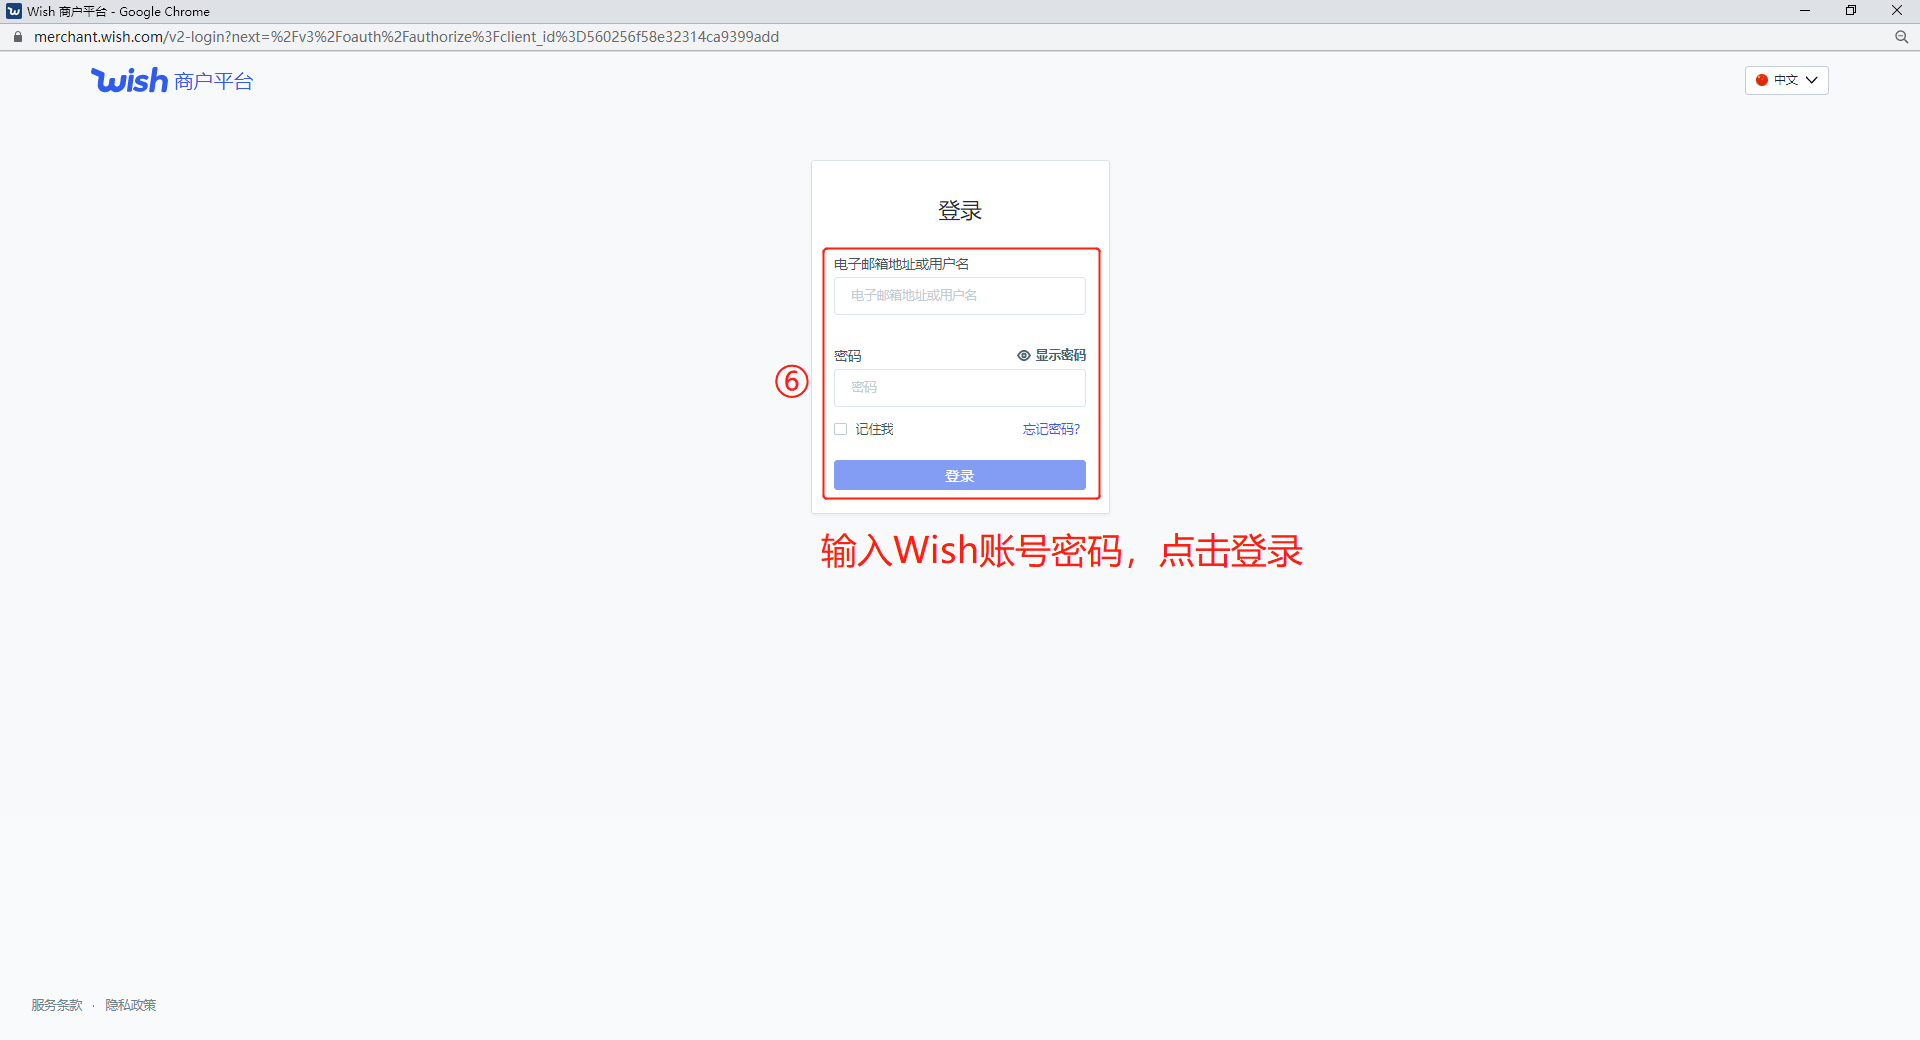
Task: Click the 电子邮箱地址或用户名 input field
Action: (x=959, y=296)
